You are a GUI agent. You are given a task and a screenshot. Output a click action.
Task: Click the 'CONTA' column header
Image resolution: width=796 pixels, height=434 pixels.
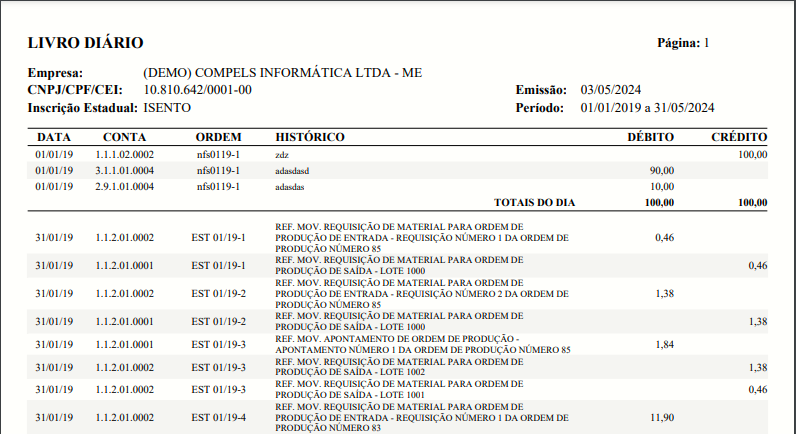(x=124, y=137)
